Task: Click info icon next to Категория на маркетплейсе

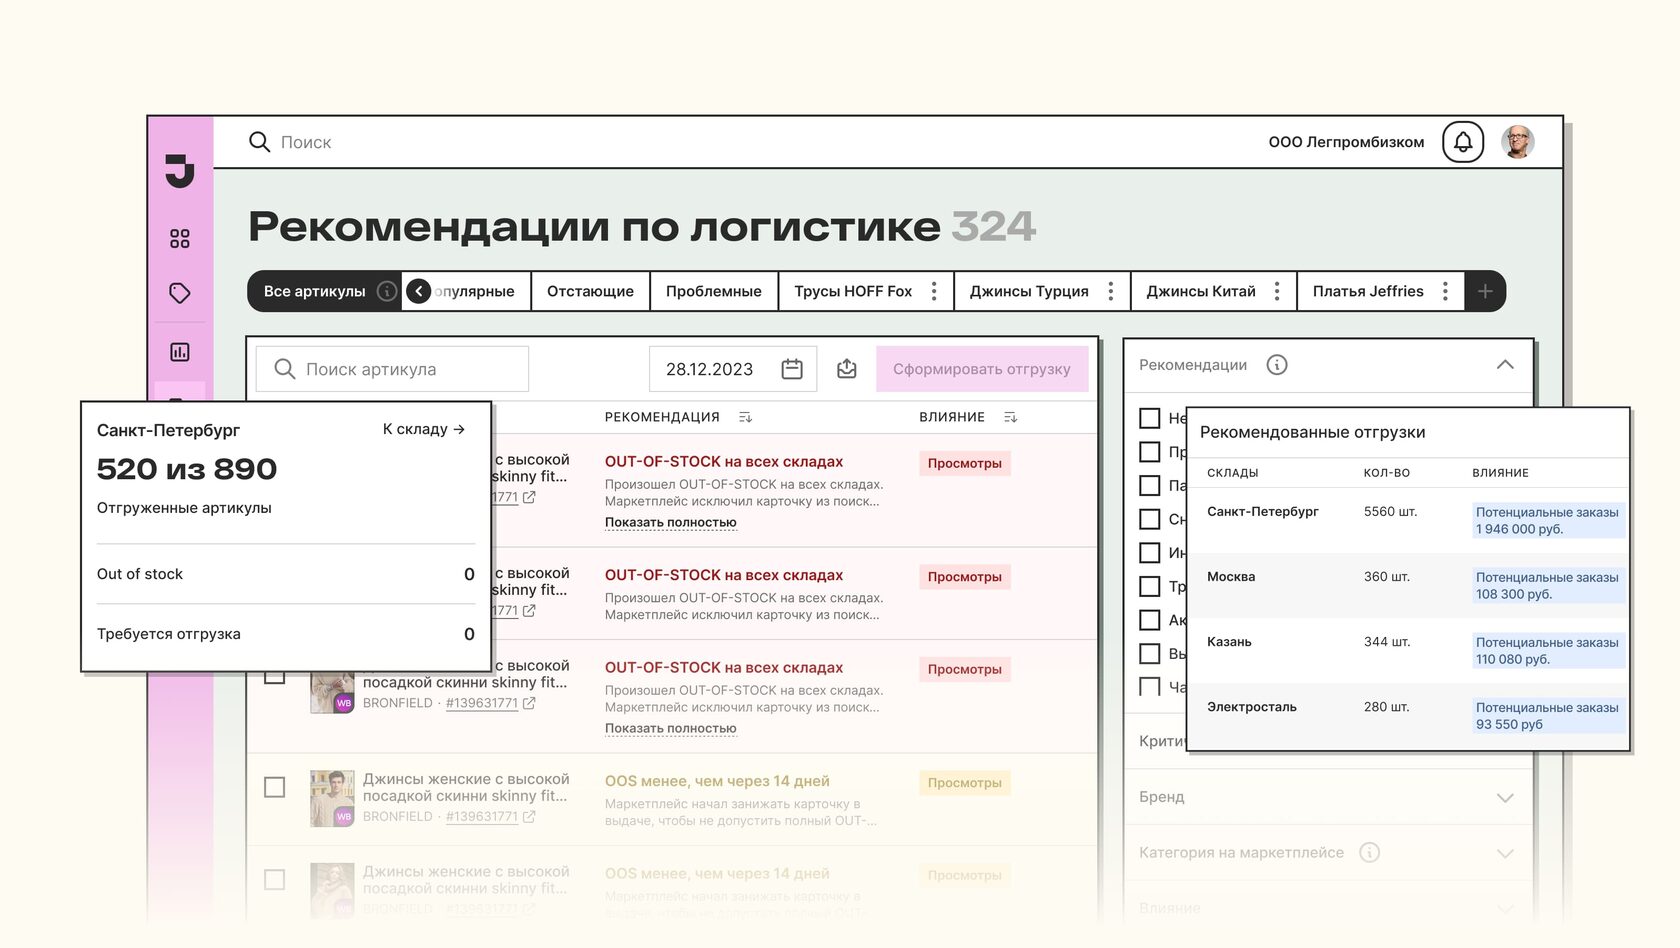Action: tap(1370, 852)
